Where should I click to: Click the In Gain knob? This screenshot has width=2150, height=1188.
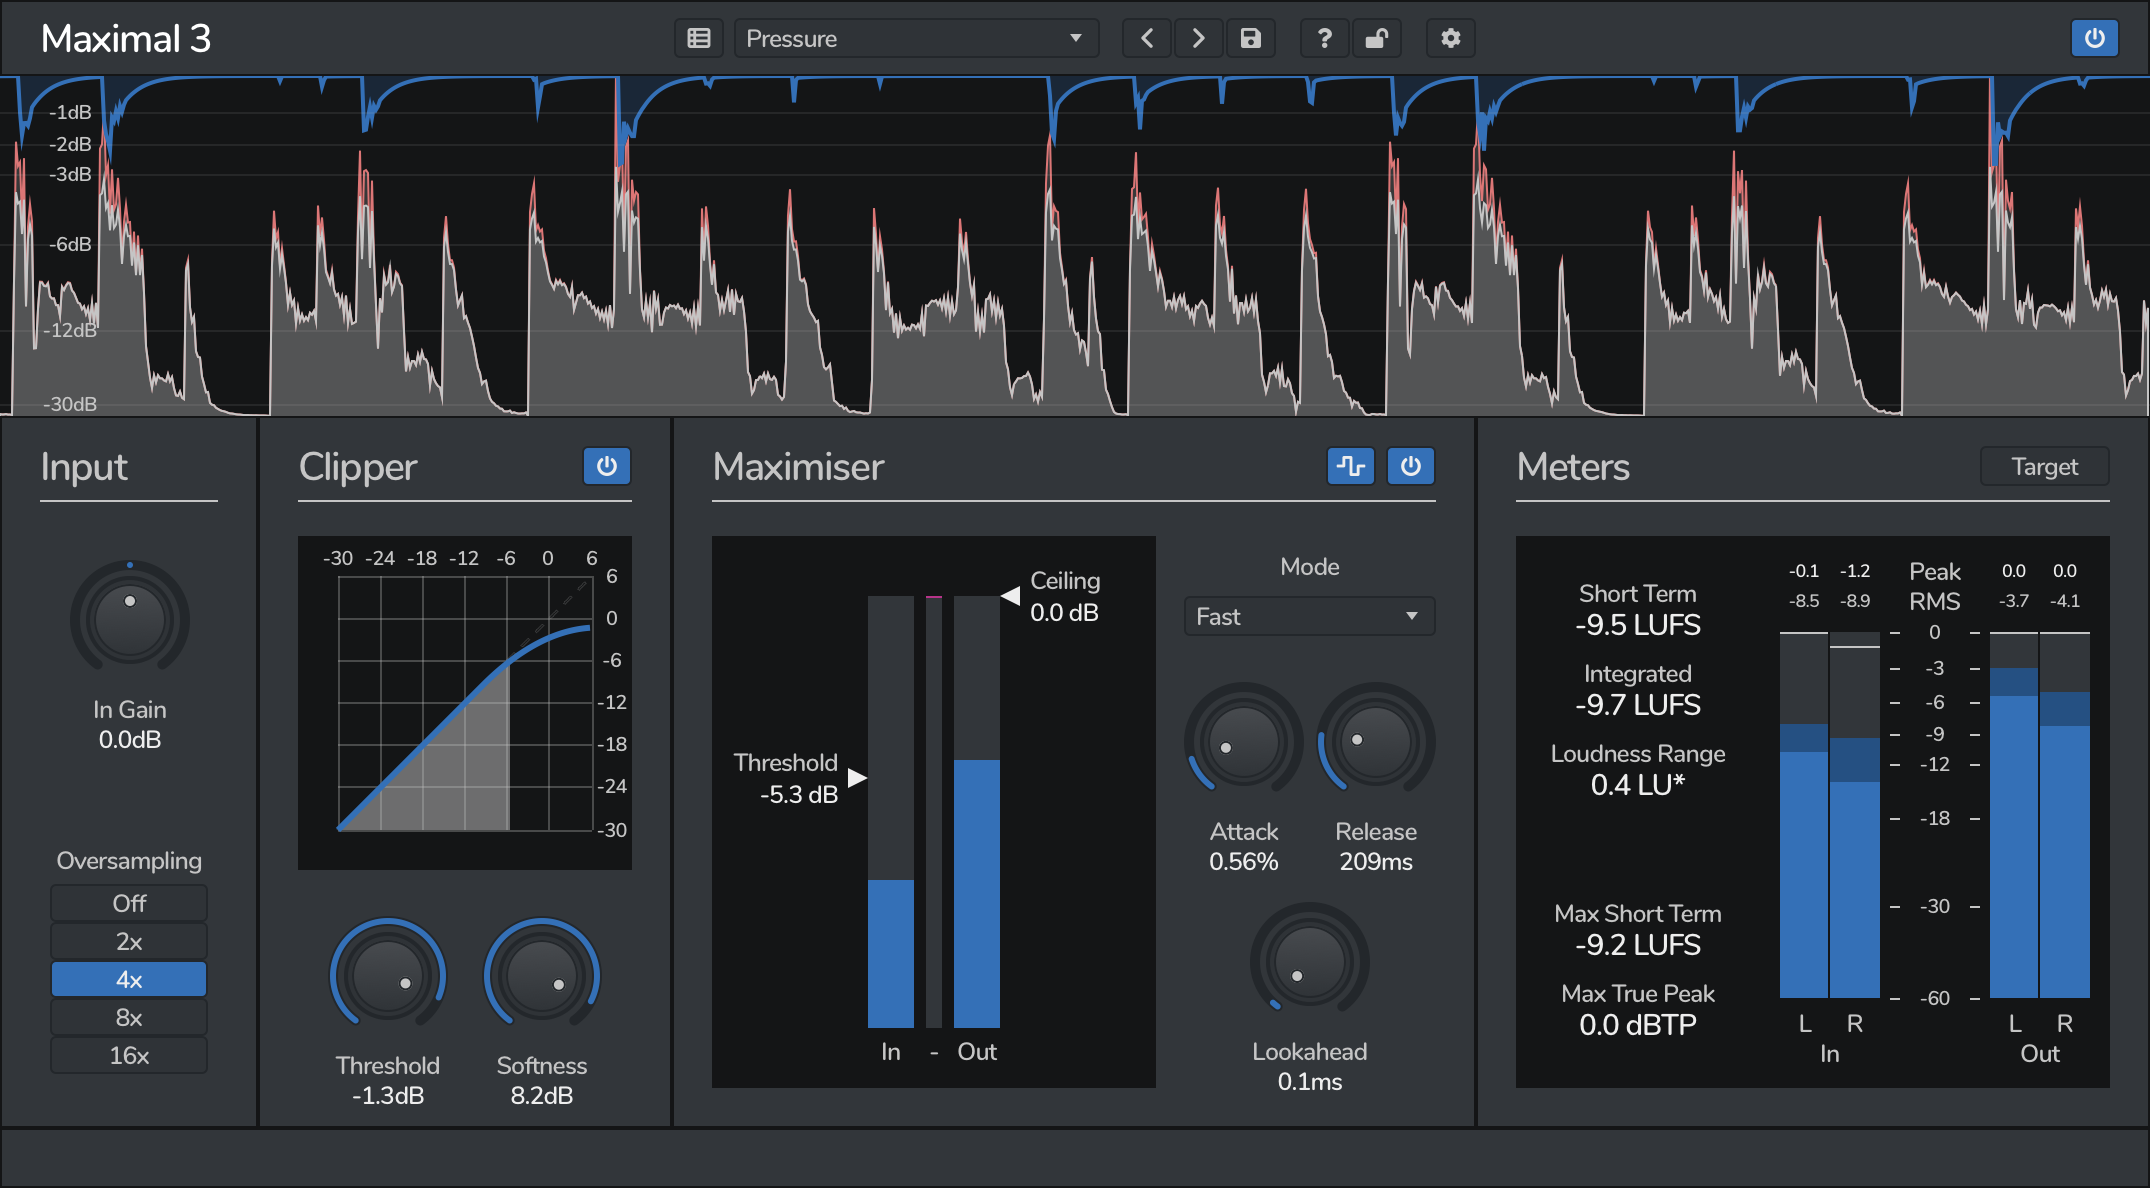130,619
